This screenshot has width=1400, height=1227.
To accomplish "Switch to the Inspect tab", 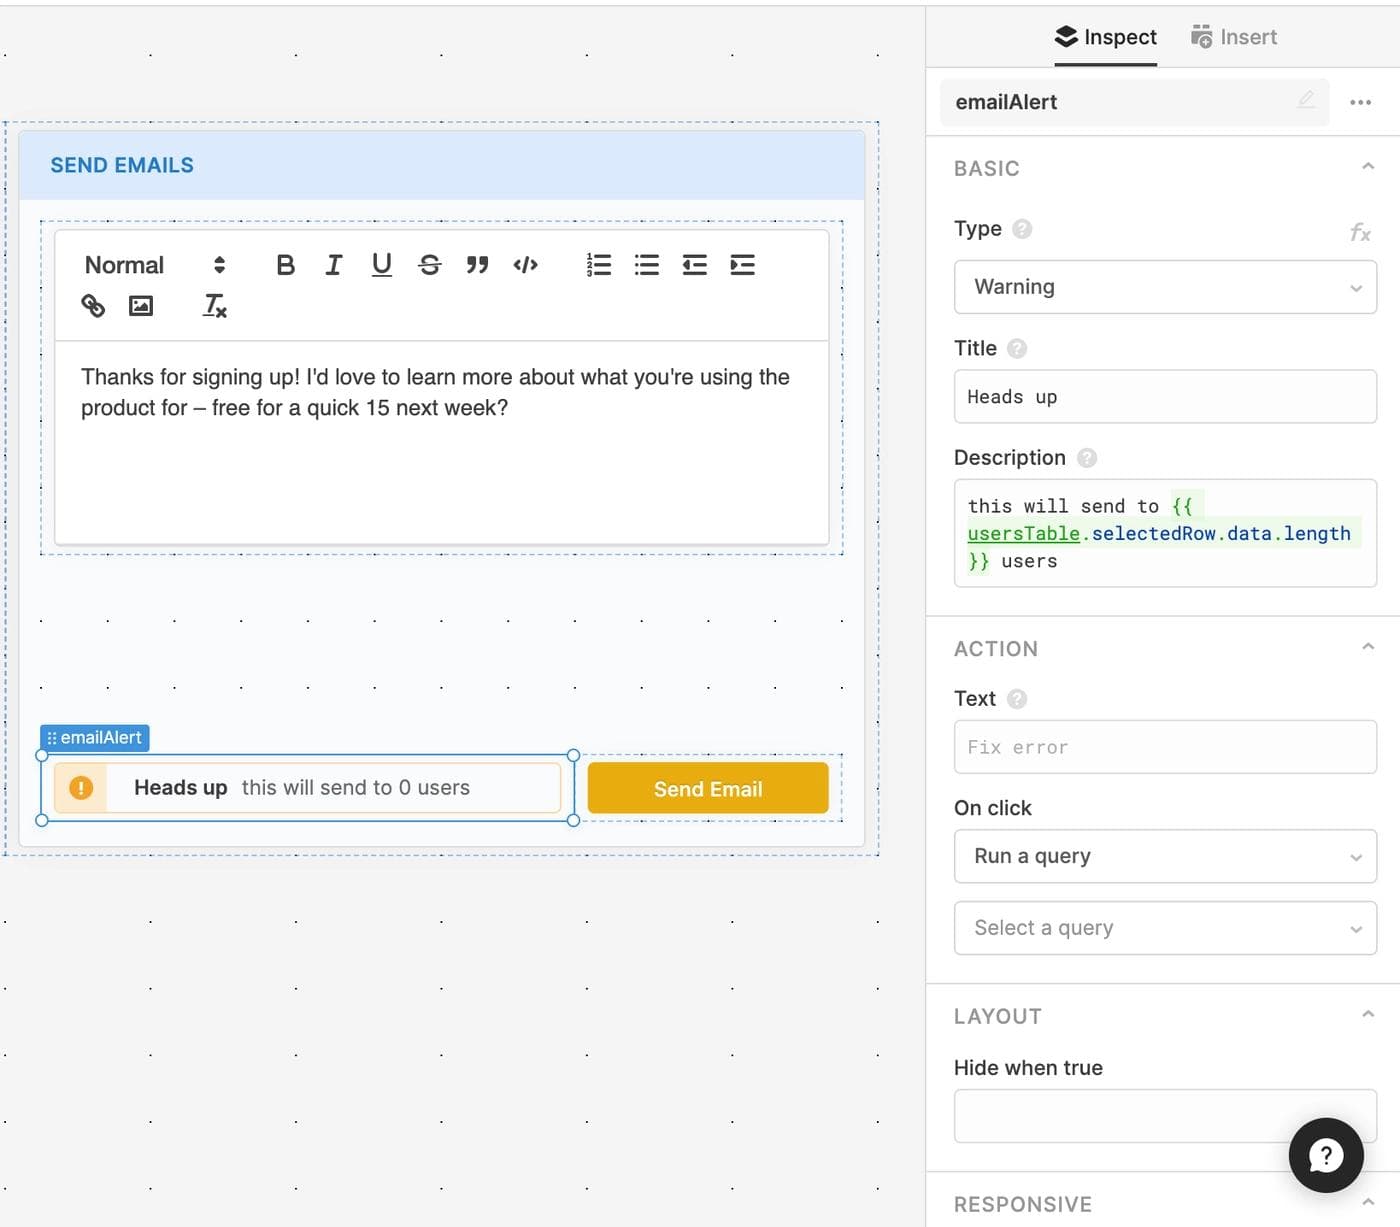I will (1105, 37).
